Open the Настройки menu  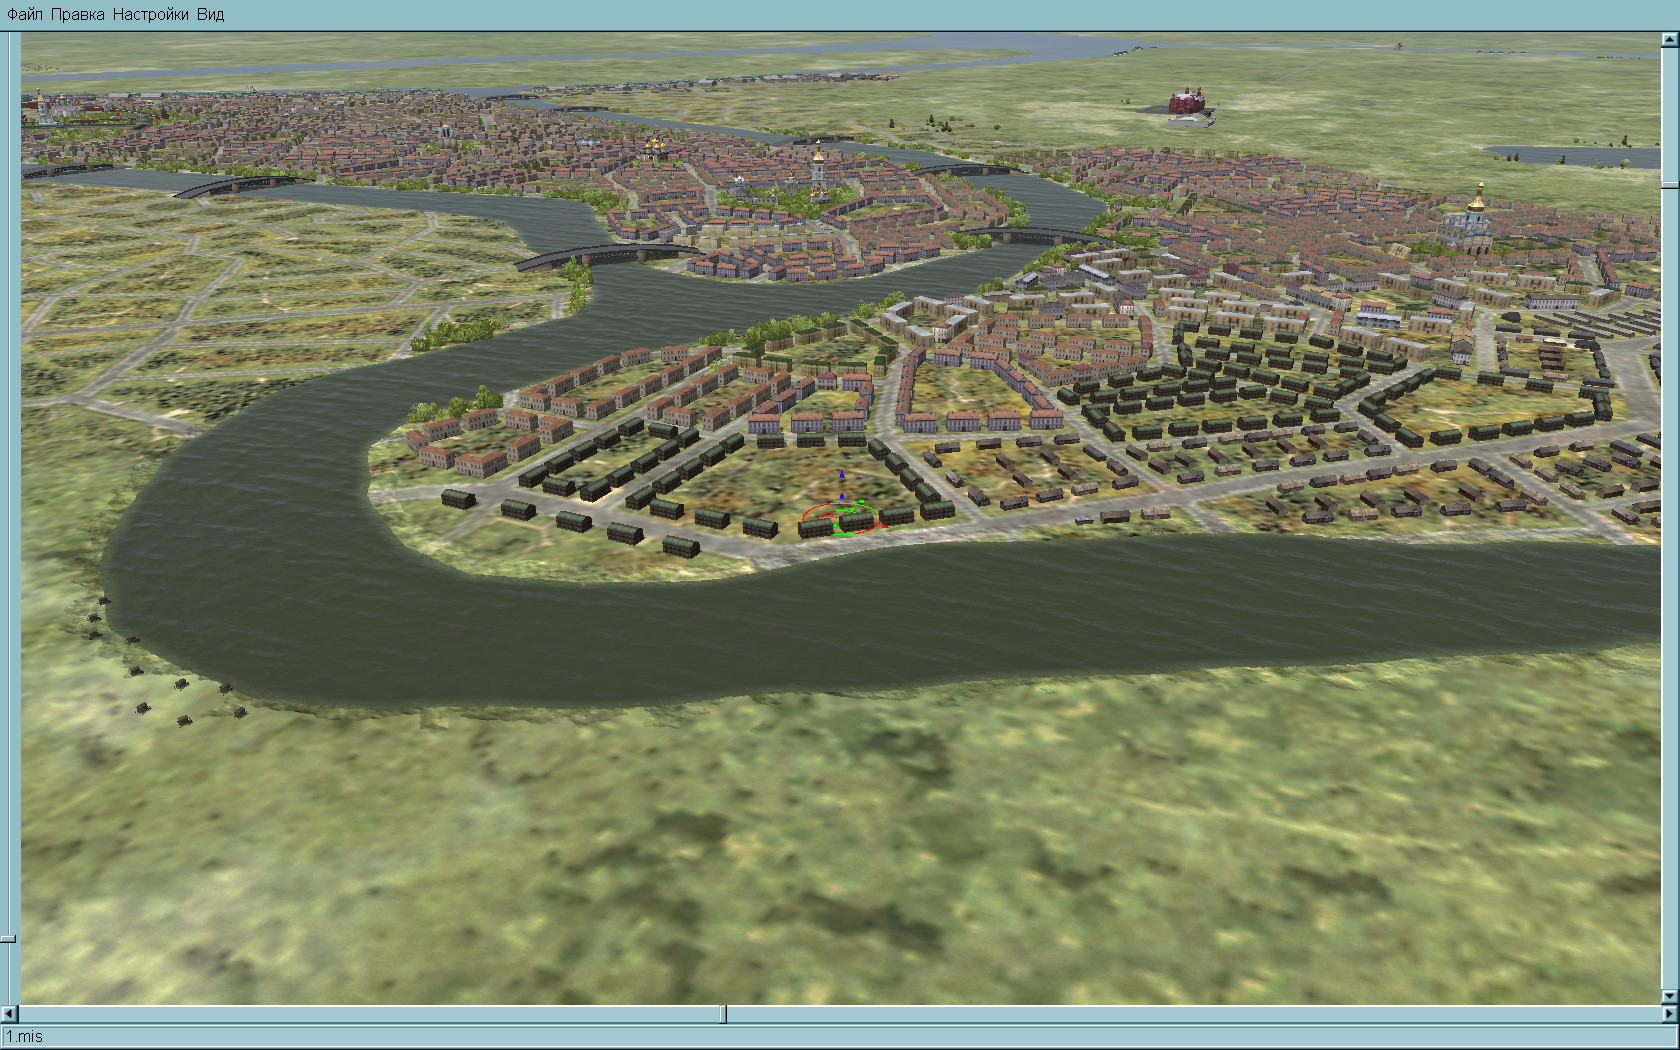pyautogui.click(x=151, y=14)
